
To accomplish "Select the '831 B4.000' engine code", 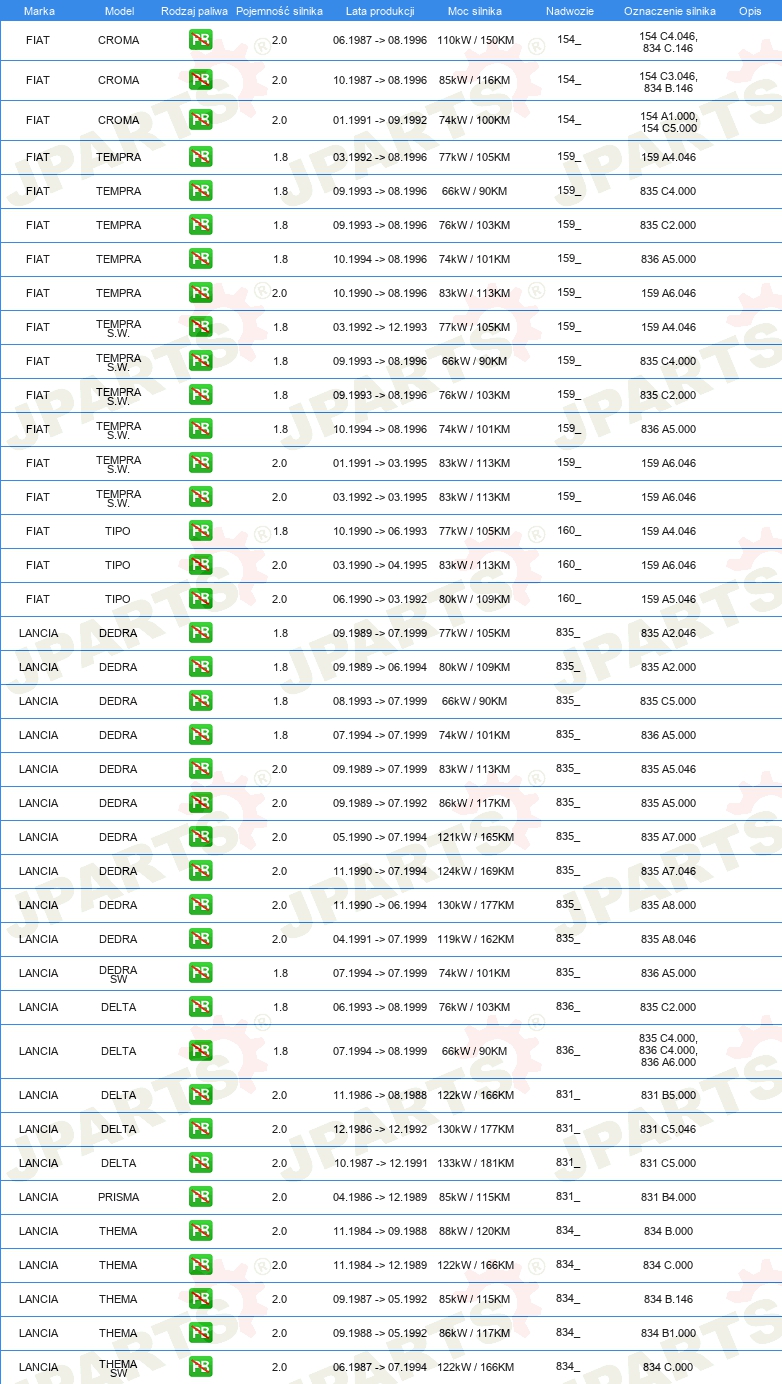I will click(668, 1197).
